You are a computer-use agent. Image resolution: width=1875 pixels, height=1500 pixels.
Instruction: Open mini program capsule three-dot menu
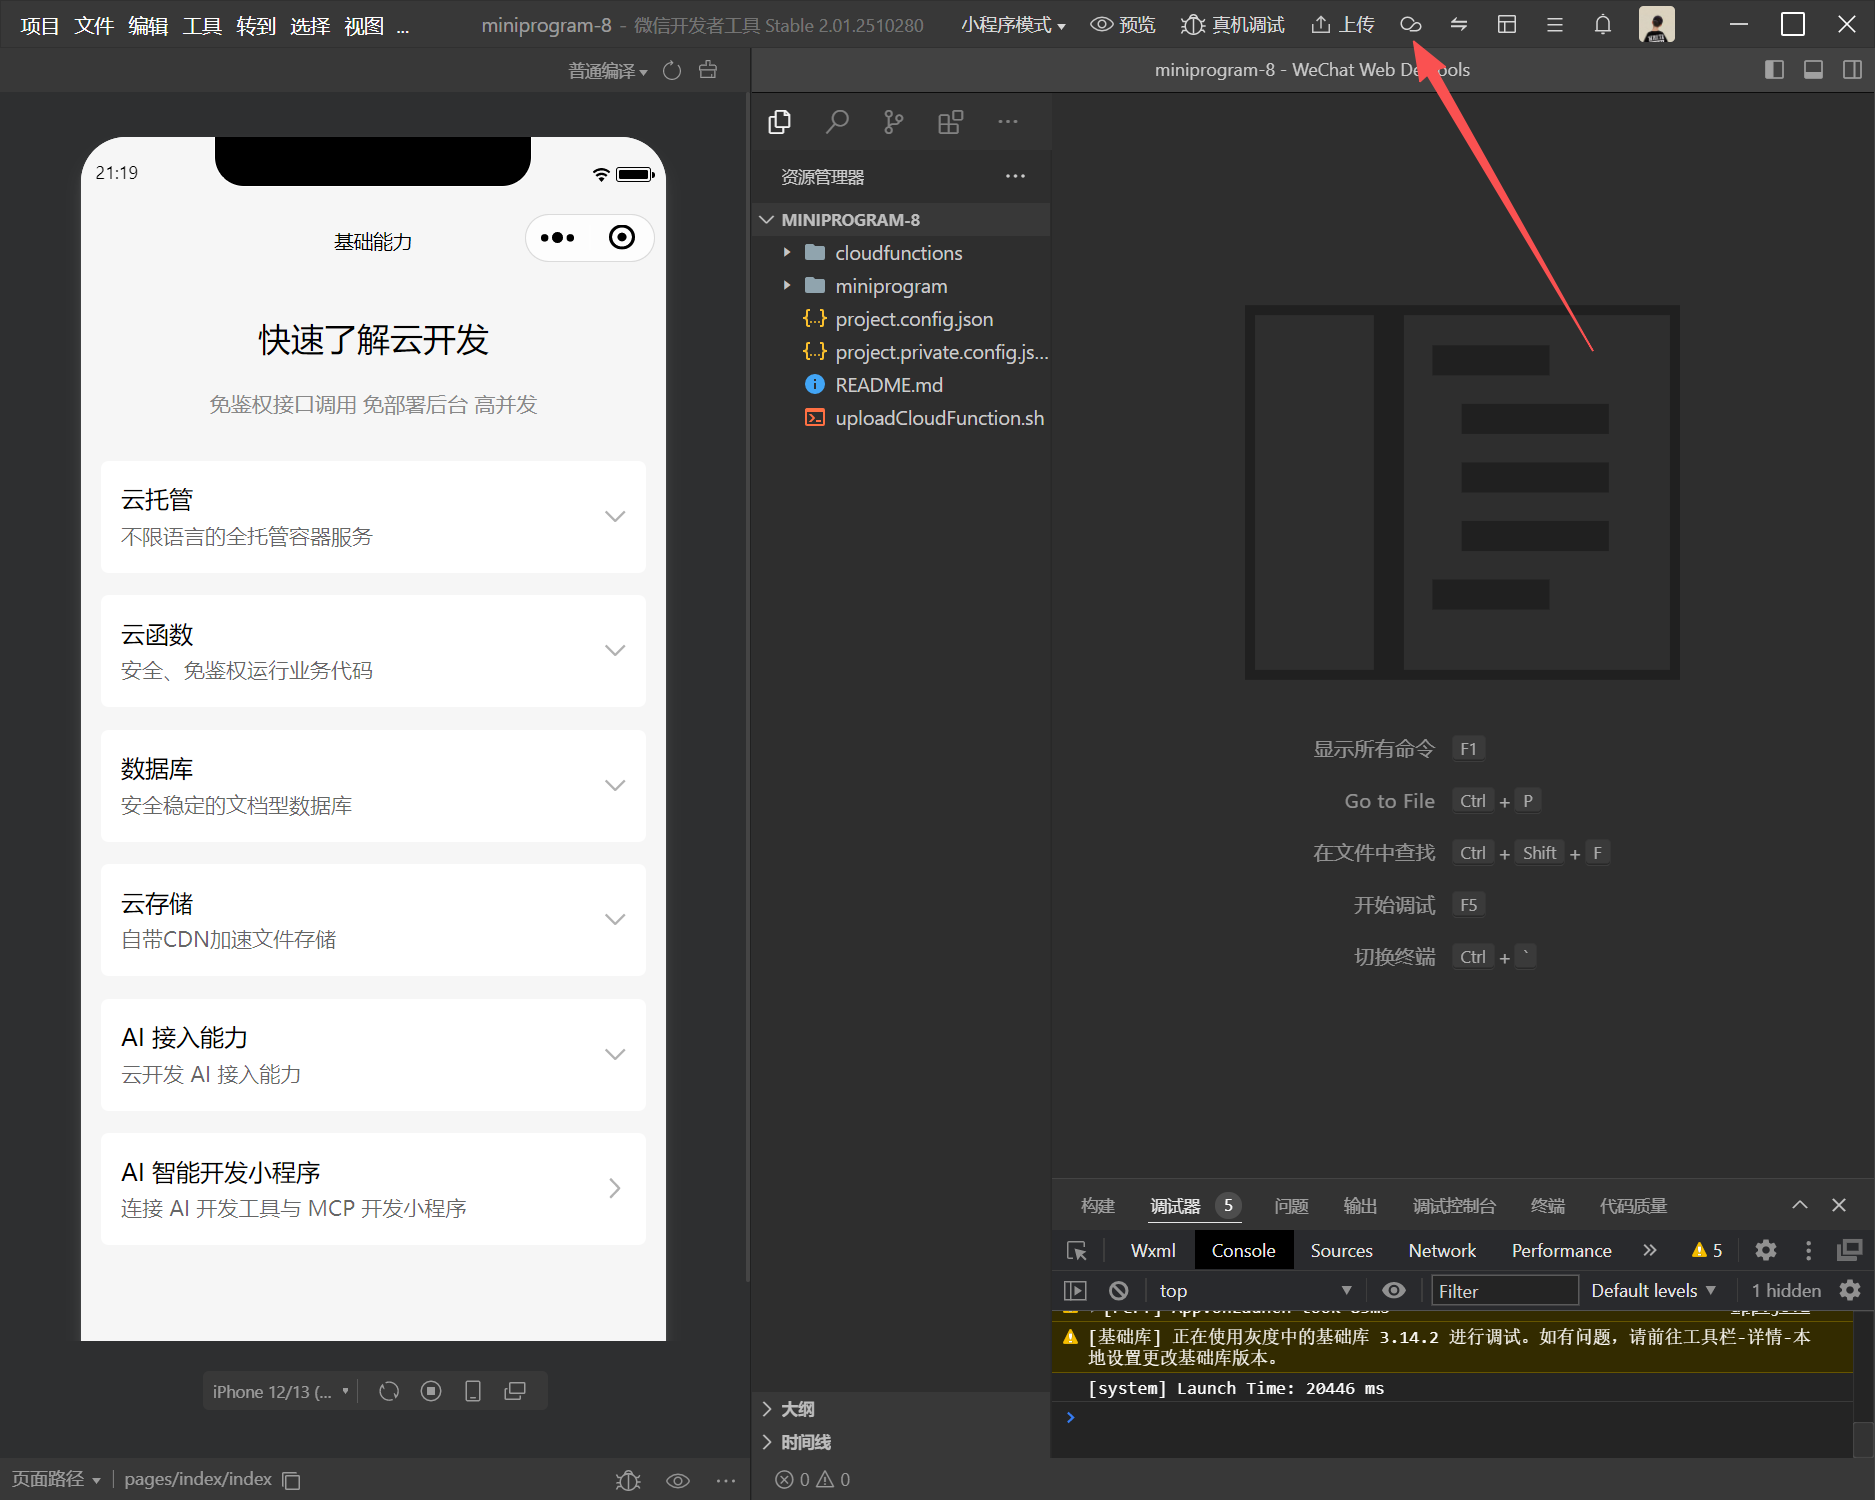[557, 238]
